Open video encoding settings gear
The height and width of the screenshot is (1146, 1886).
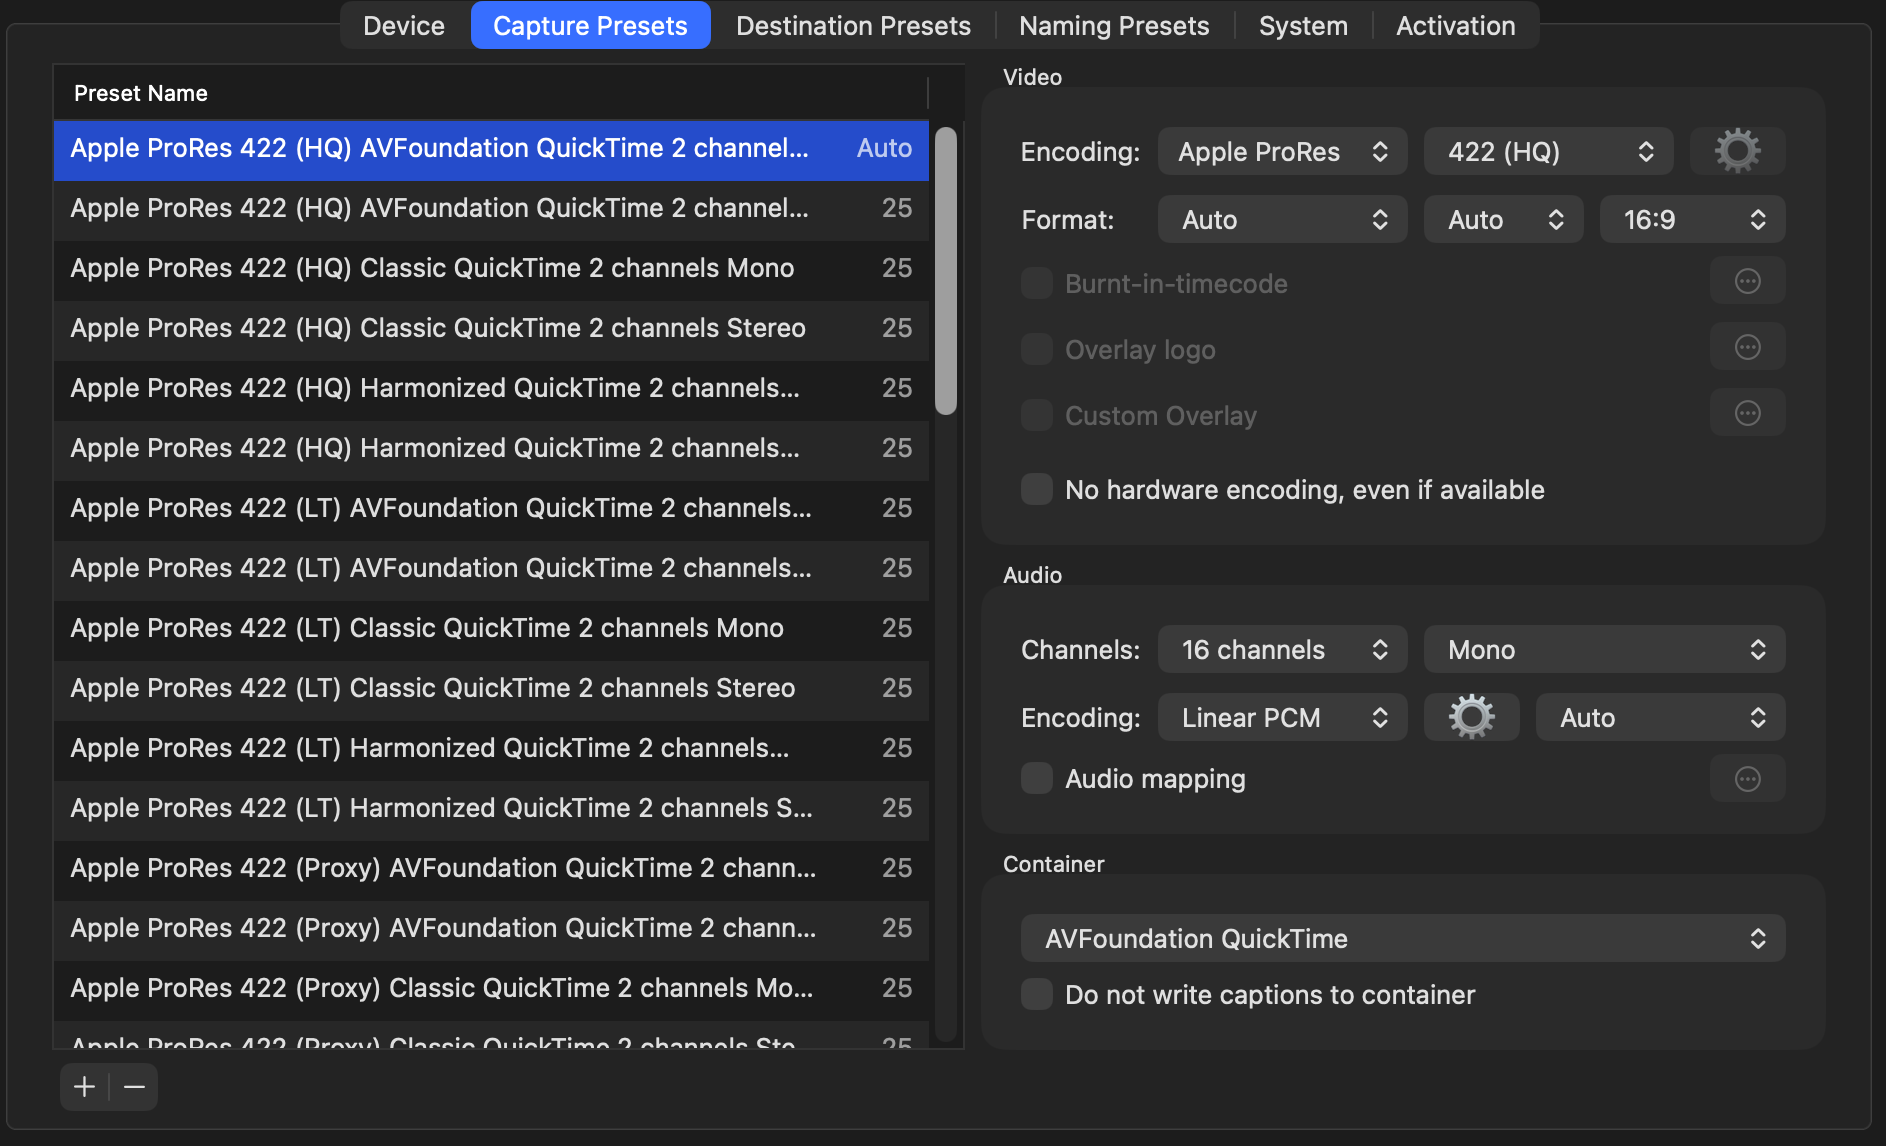click(x=1737, y=151)
